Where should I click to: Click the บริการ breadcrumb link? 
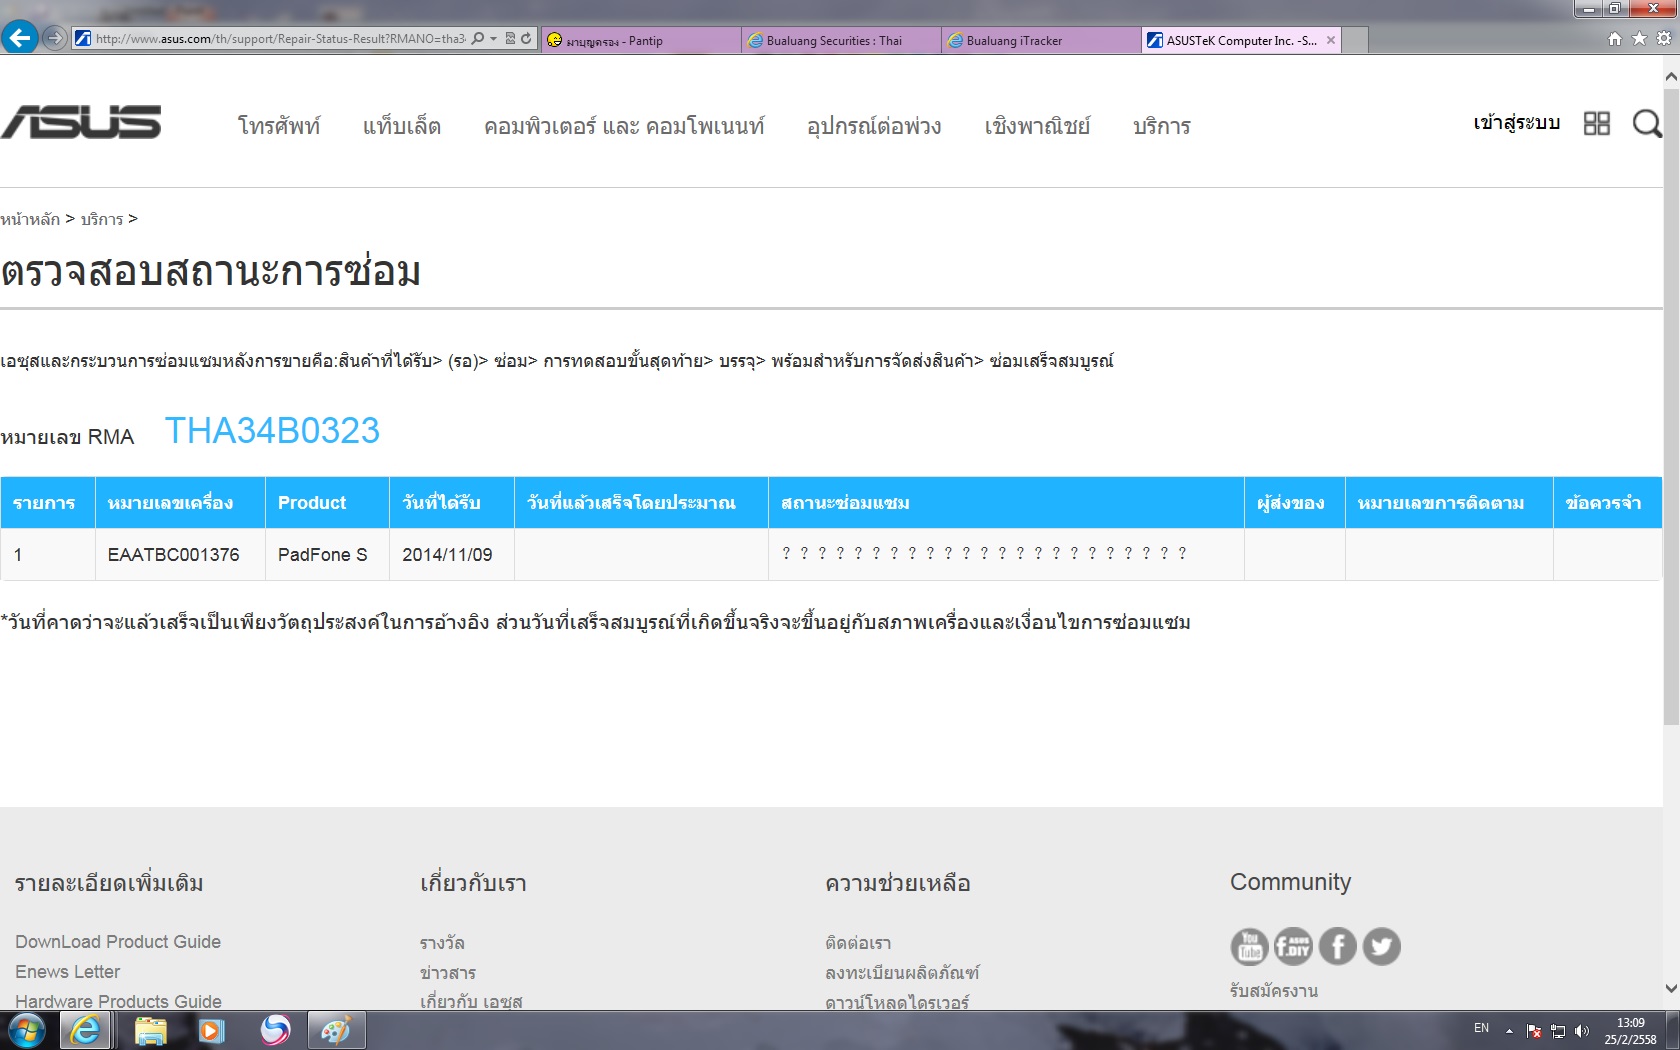point(102,219)
